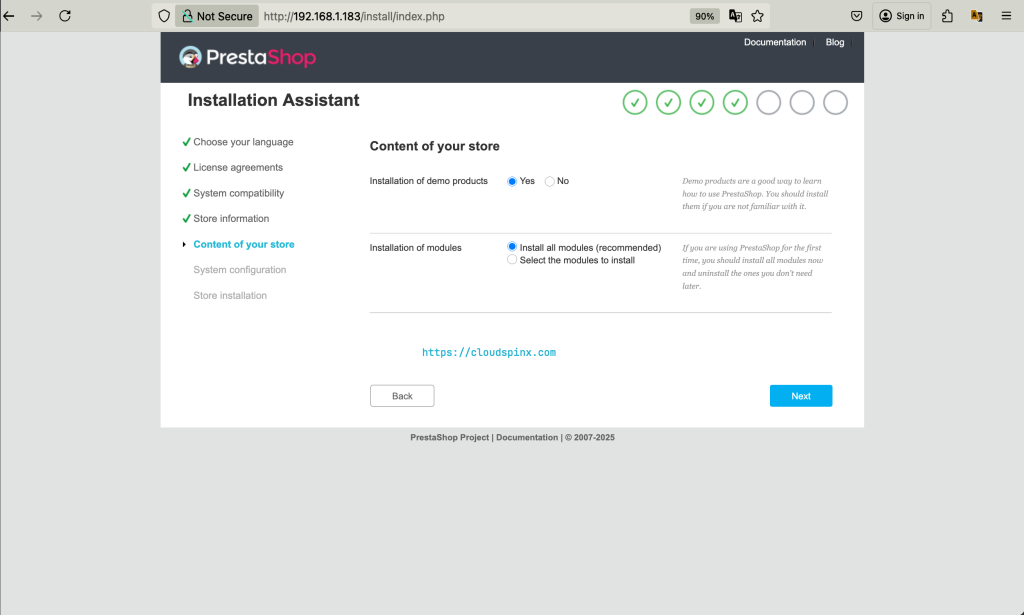Viewport: 1024px width, 615px height.
Task: Open Documentation in the header
Action: (x=774, y=42)
